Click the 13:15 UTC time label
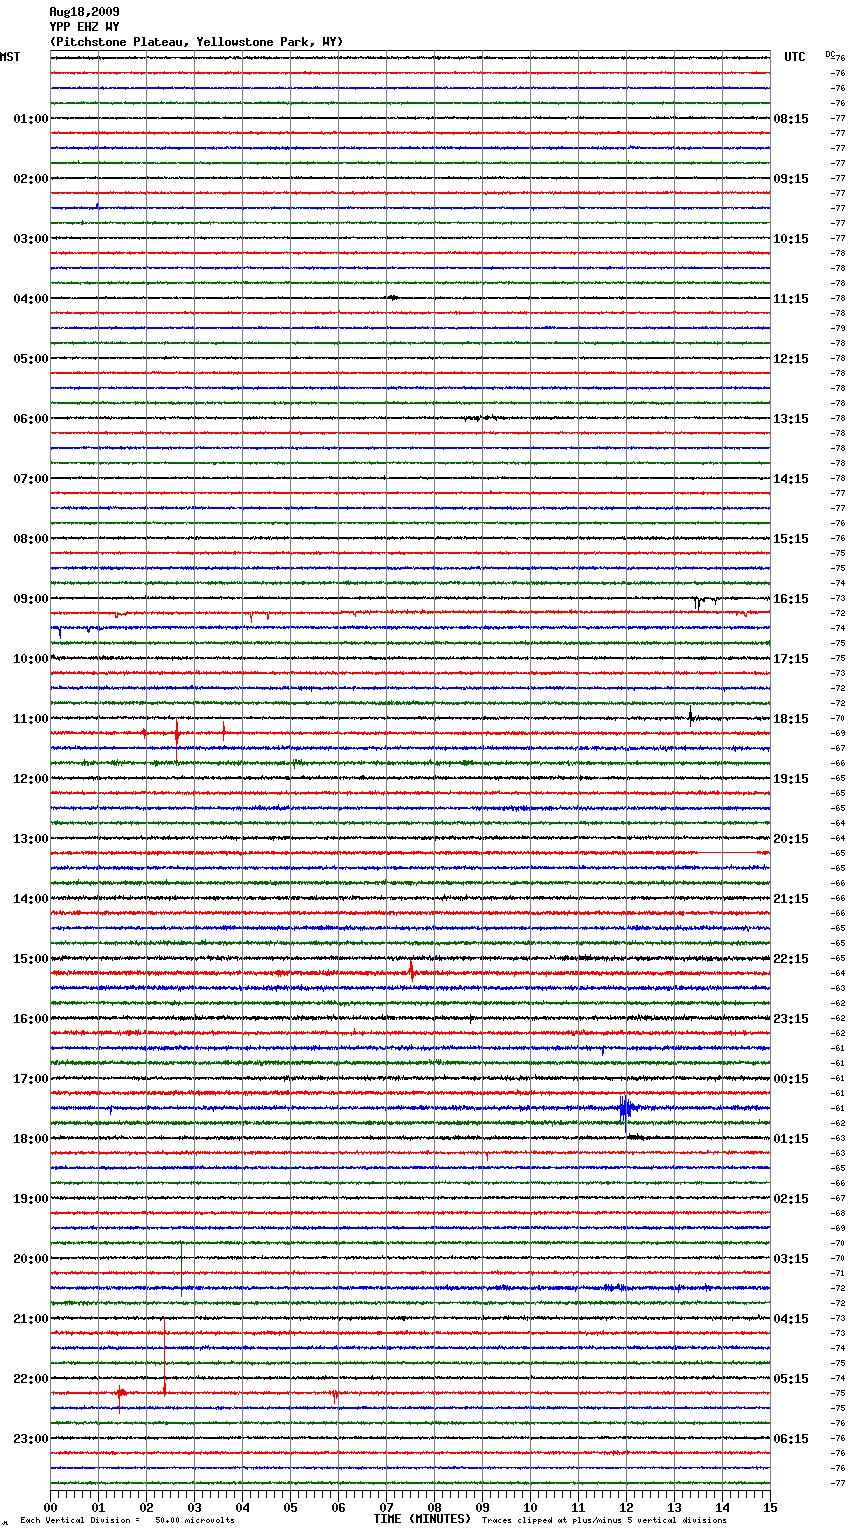This screenshot has height=1534, width=850. pyautogui.click(x=791, y=419)
